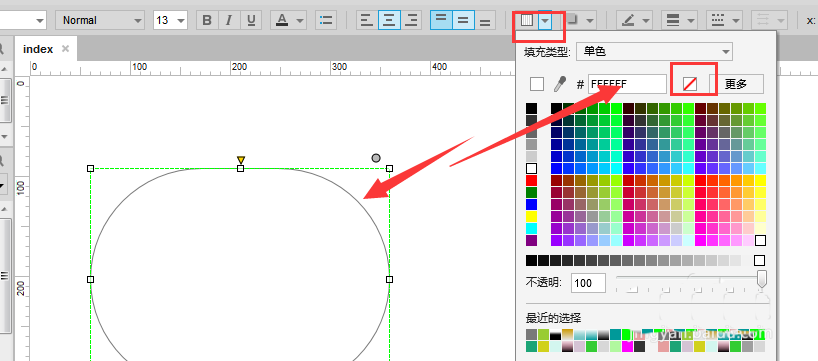
Task: Click the current color preview swatch beside eyedropper
Action: 537,84
